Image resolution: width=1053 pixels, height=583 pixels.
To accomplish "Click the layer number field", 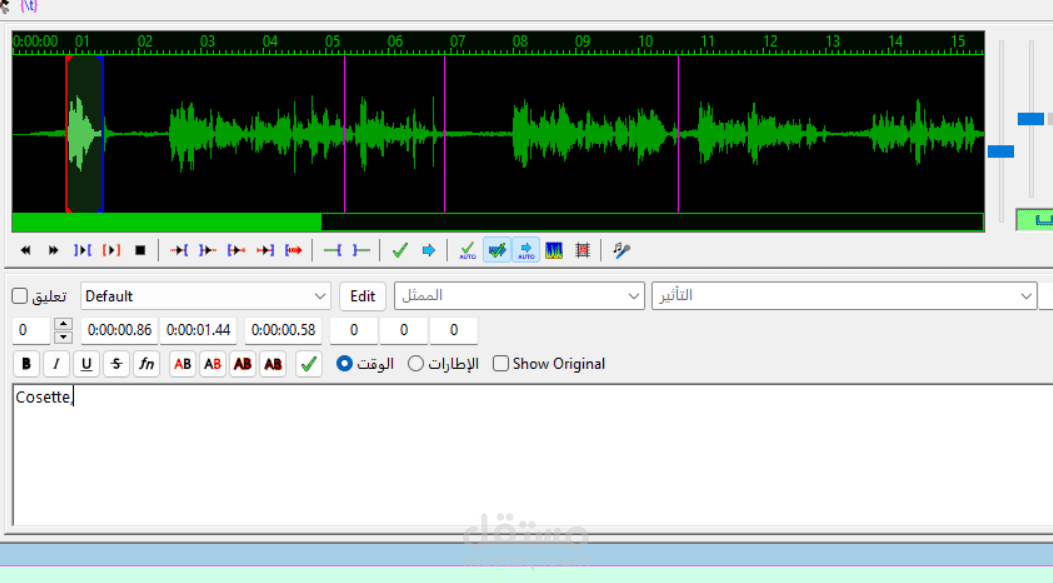I will (32, 330).
